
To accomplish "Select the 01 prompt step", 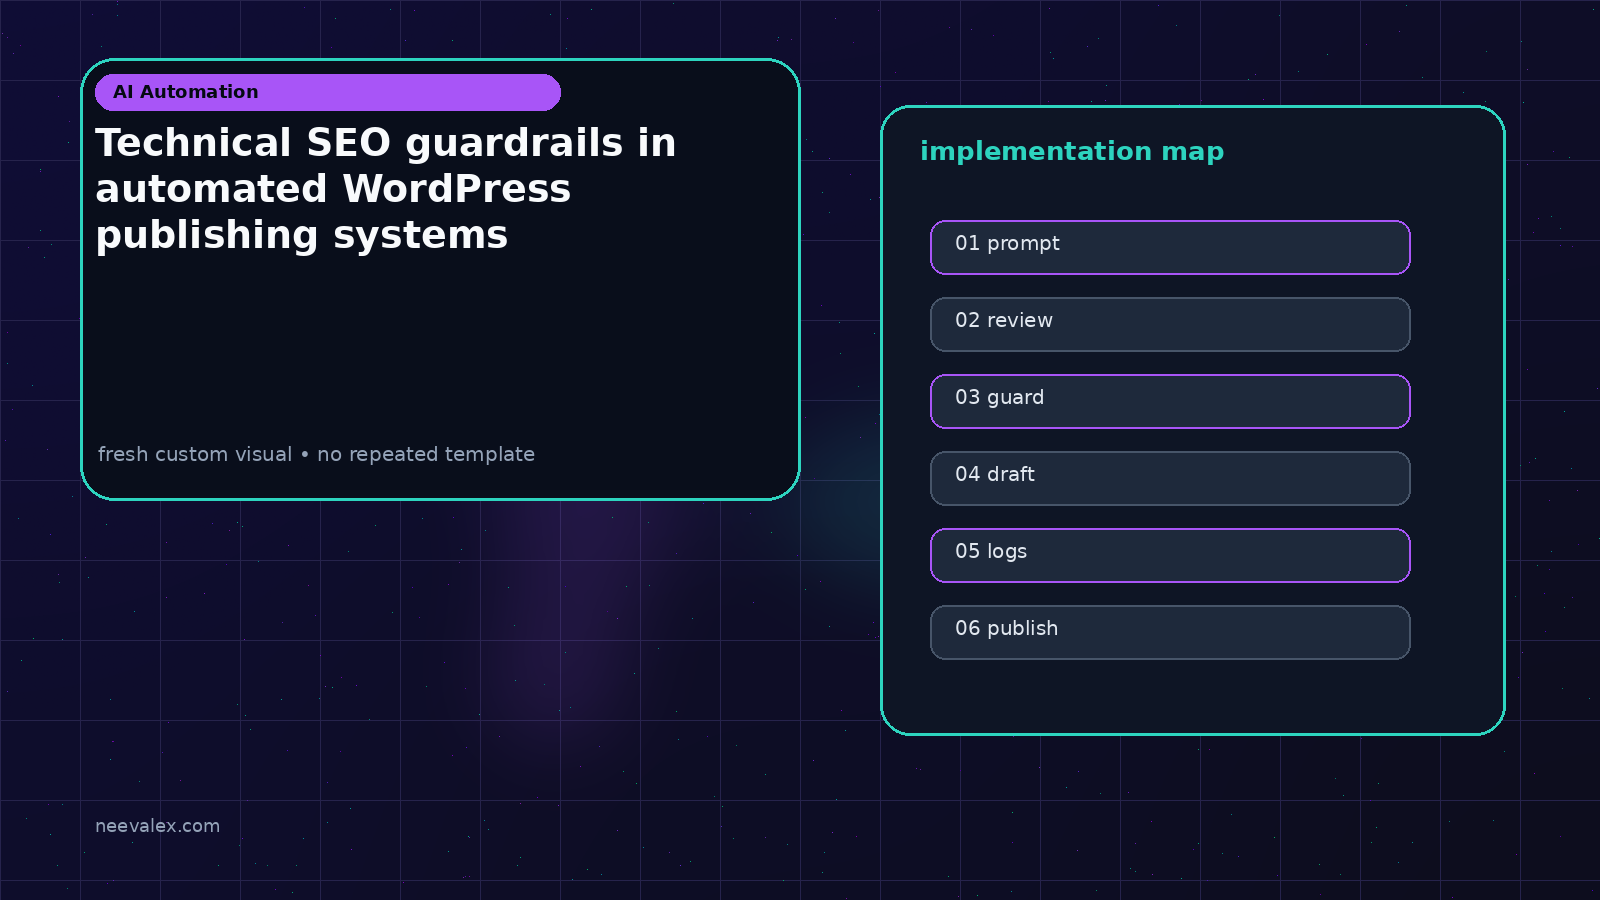I will pyautogui.click(x=1170, y=247).
